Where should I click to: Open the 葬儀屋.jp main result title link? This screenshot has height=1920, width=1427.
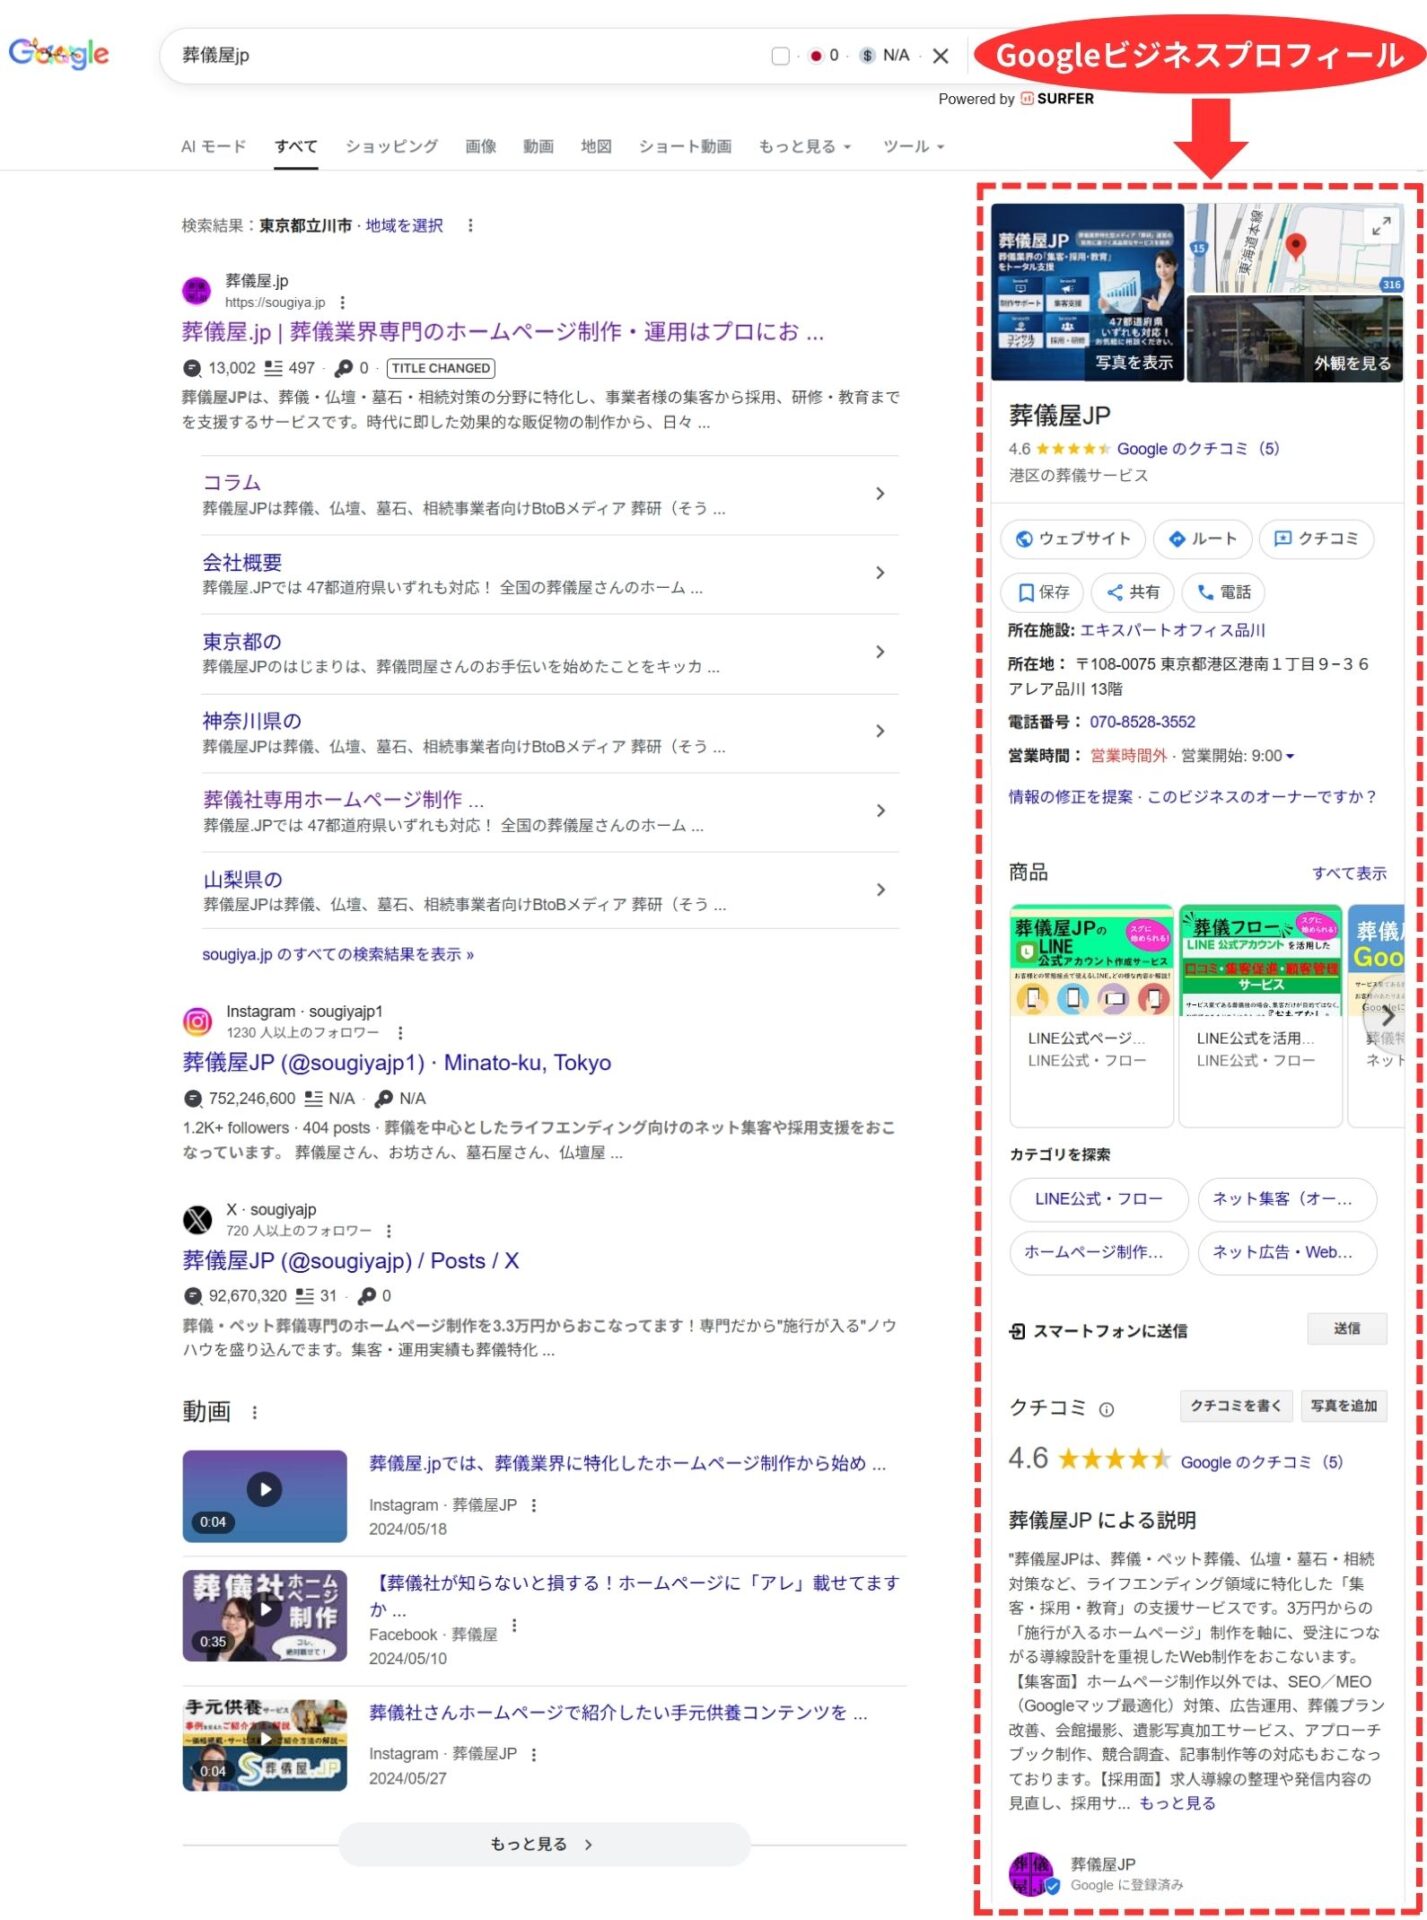point(503,332)
